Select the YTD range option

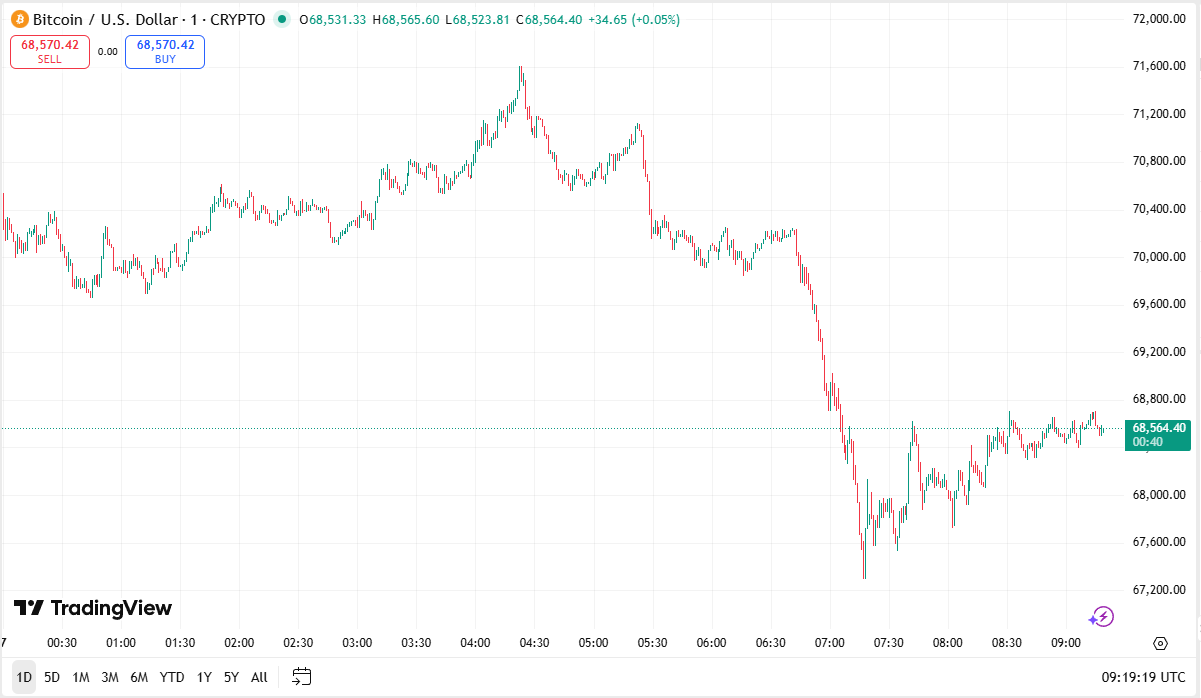coord(171,677)
